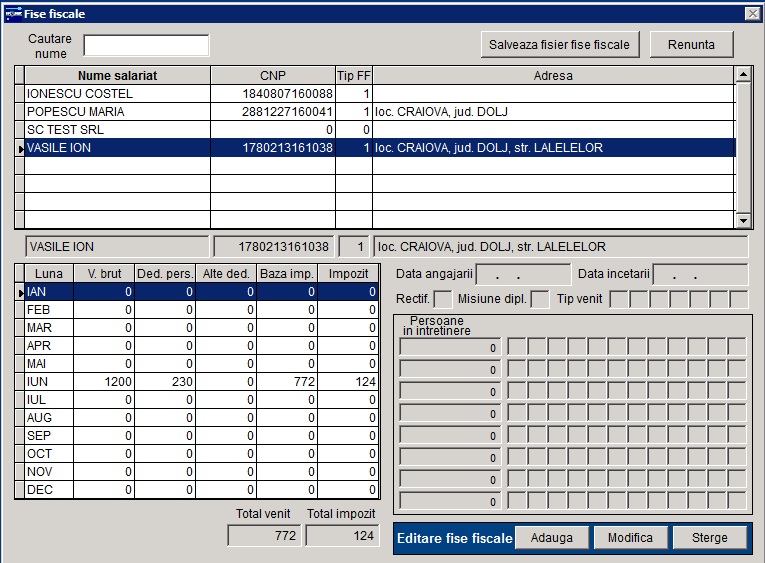Viewport: 765px width, 563px height.
Task: Click the Total impozit field showing 124
Action: click(x=342, y=536)
